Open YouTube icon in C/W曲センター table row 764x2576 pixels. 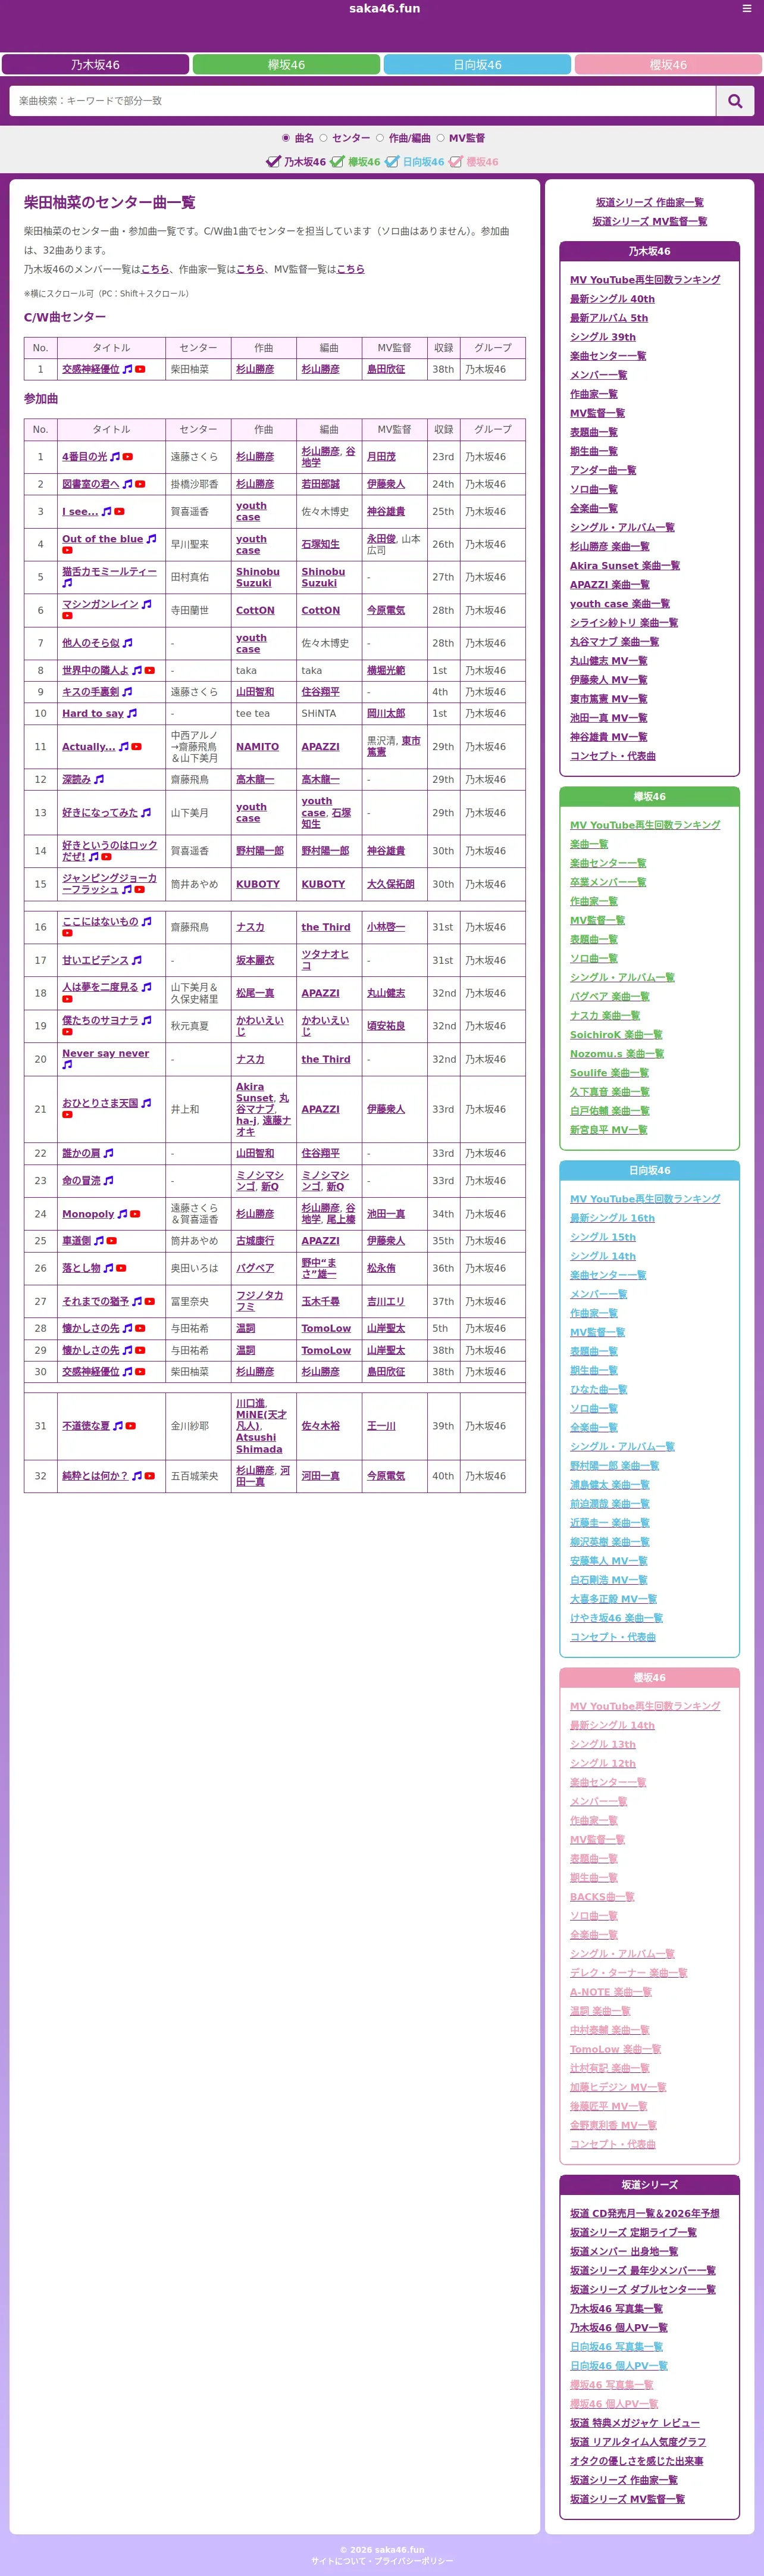(140, 370)
